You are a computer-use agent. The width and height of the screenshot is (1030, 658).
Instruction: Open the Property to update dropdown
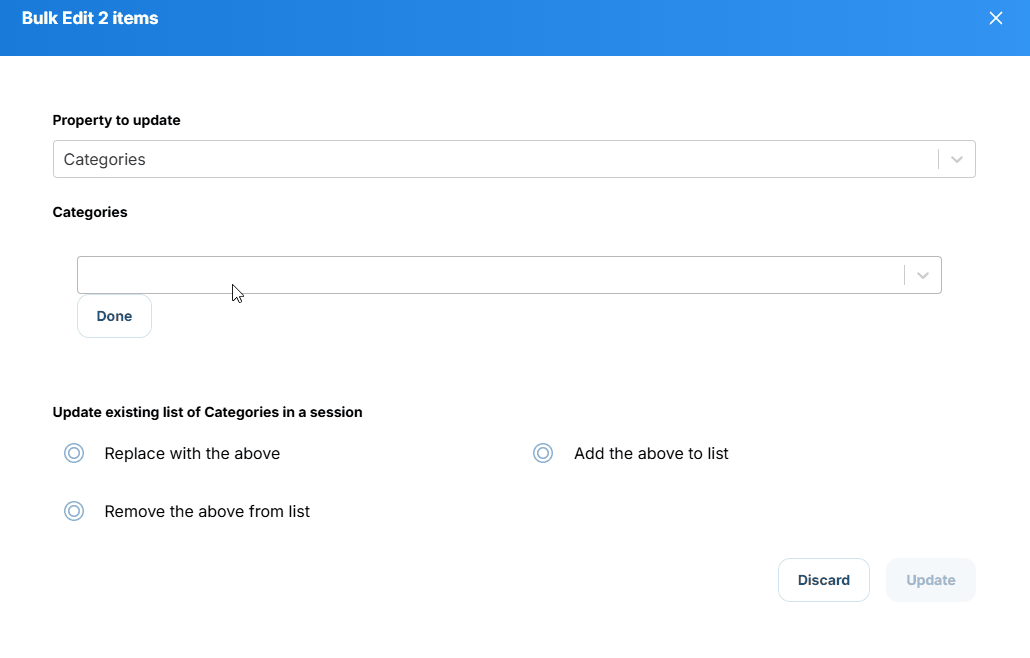514,159
